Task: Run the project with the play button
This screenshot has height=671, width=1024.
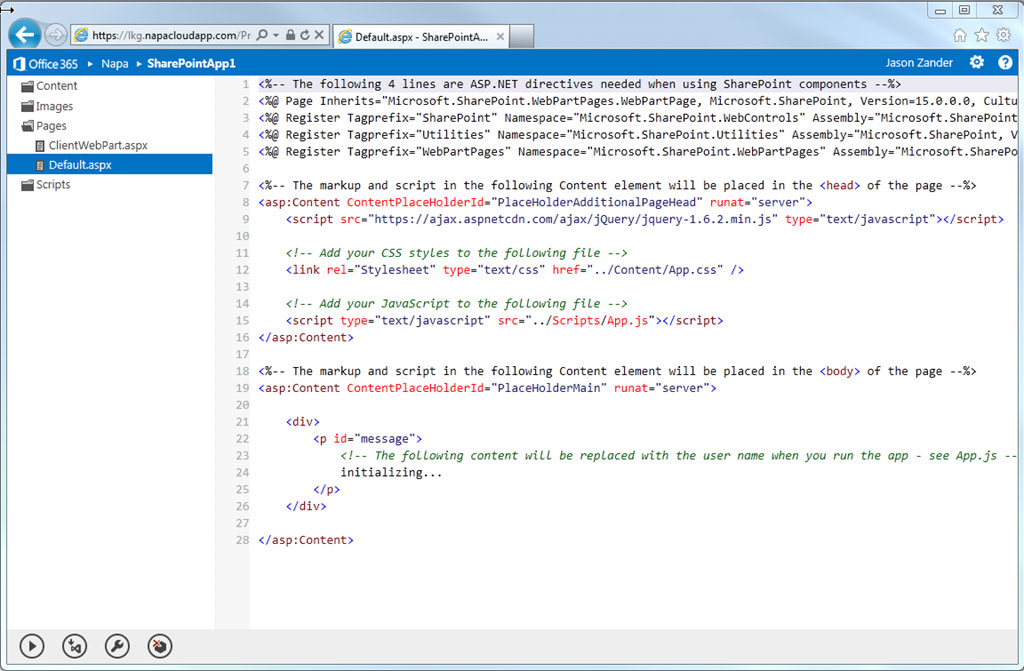Action: point(32,646)
